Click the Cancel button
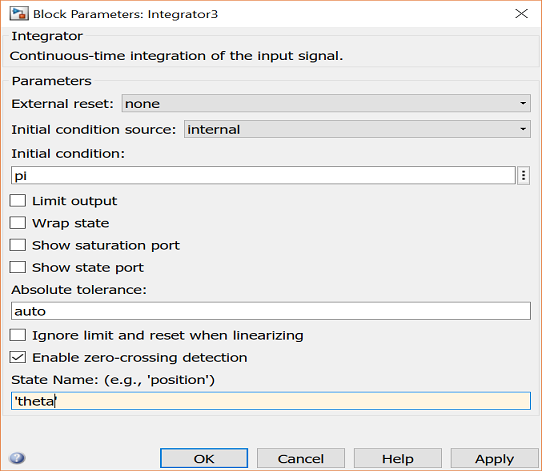Image resolution: width=542 pixels, height=471 pixels. click(x=301, y=459)
